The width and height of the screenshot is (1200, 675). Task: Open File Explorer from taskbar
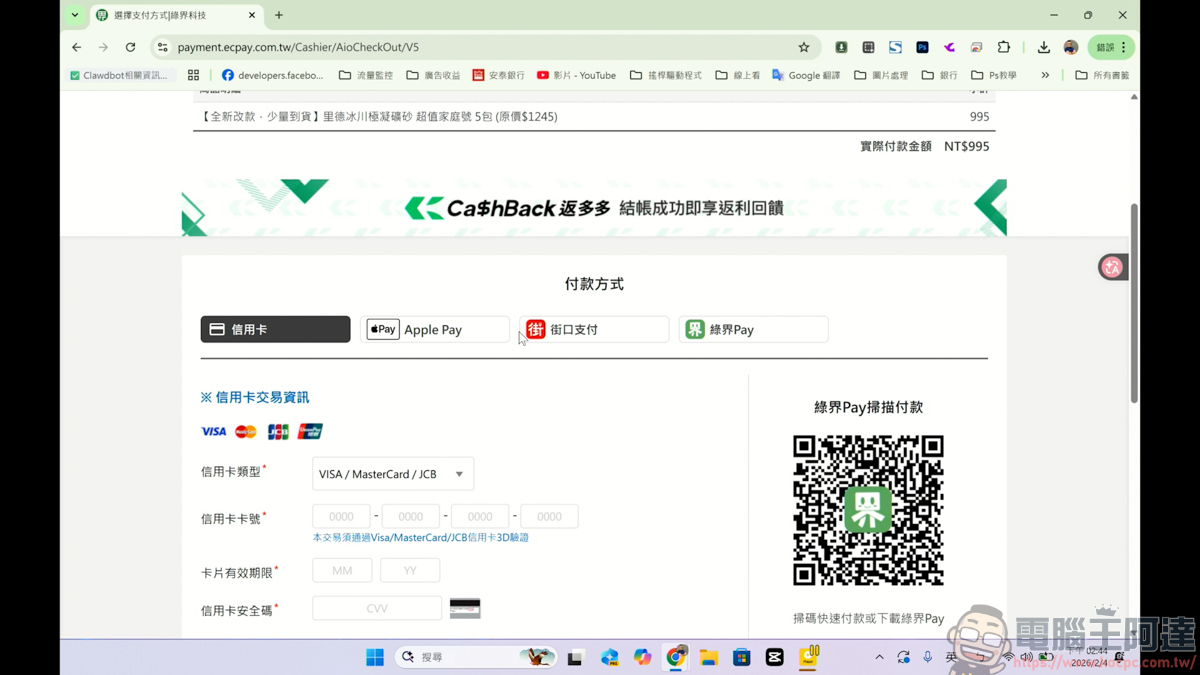coord(709,657)
